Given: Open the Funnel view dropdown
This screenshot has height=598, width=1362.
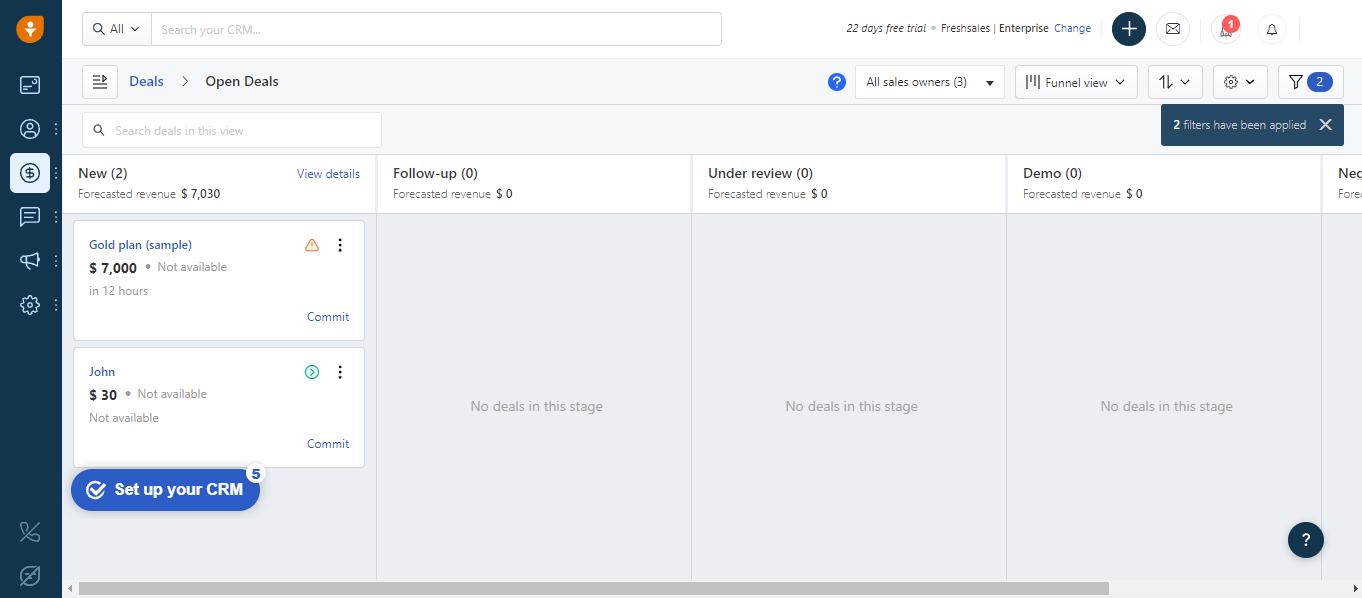Looking at the screenshot, I should tap(1076, 82).
